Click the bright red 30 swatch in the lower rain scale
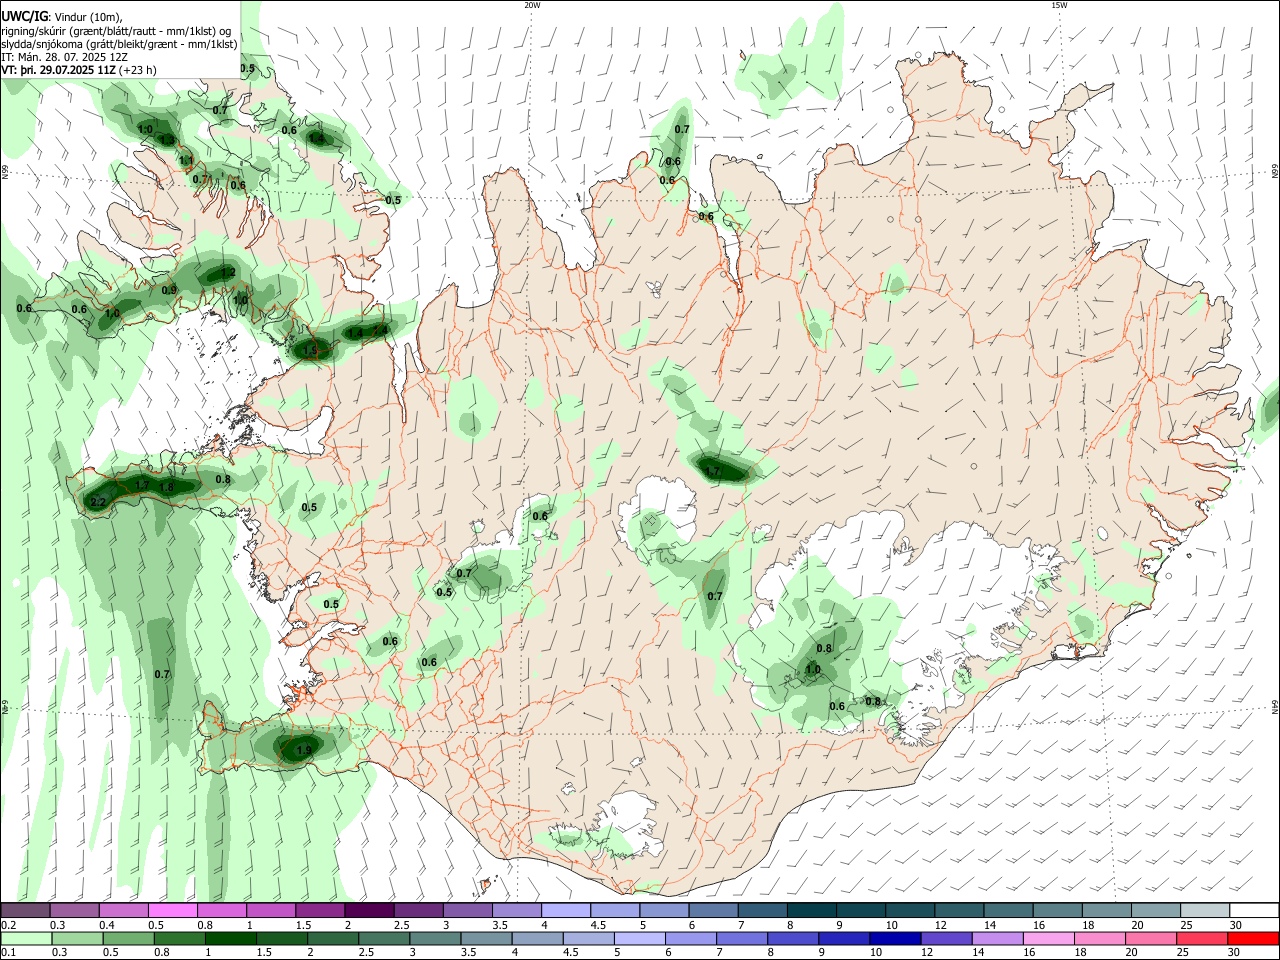Viewport: 1280px width, 960px height. click(x=1254, y=938)
